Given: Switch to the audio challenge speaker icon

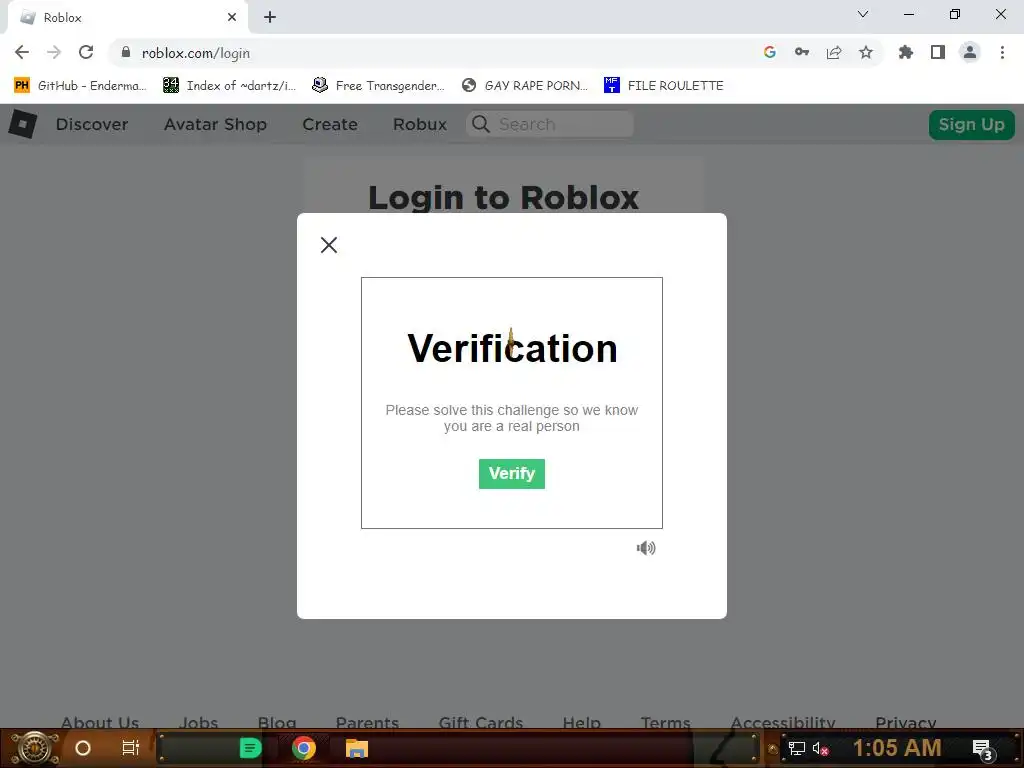Looking at the screenshot, I should [x=646, y=548].
